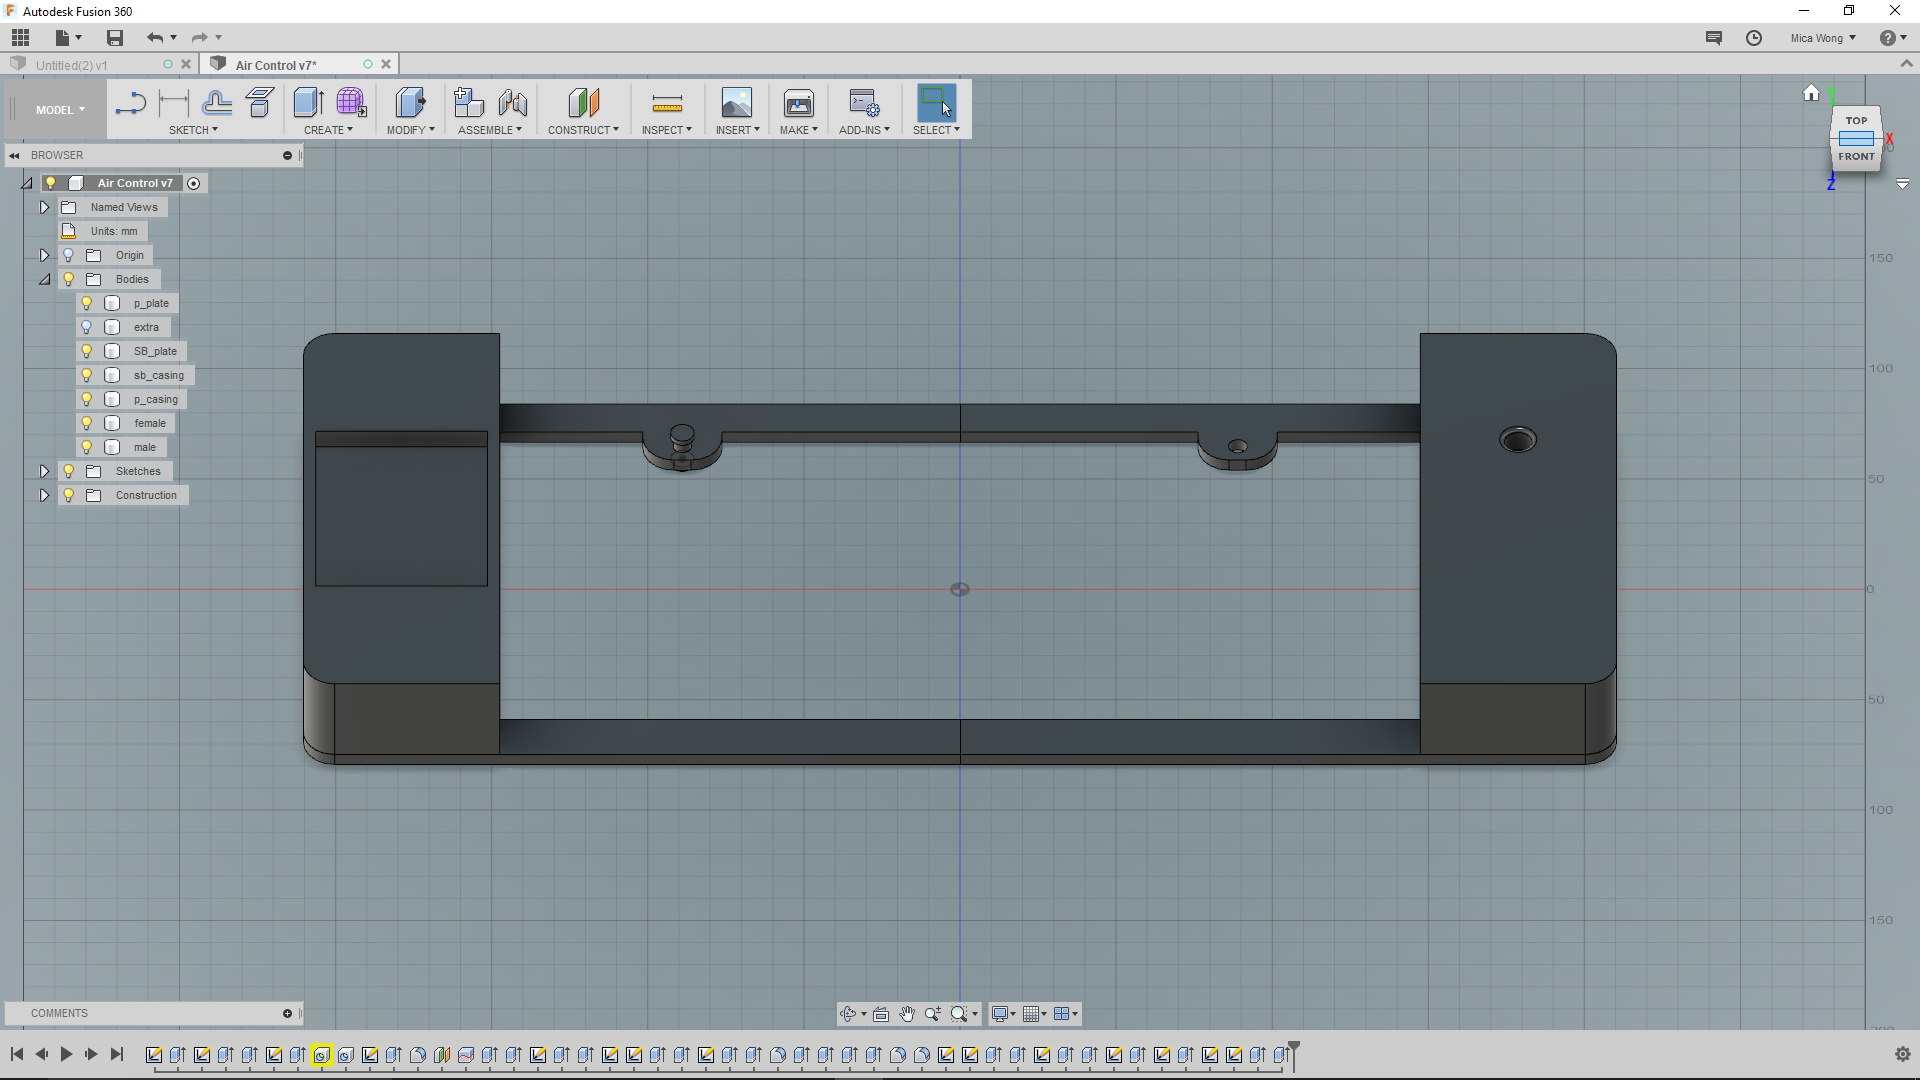Select the Pan hand tool
Screen dimensions: 1920x1080
click(x=907, y=1014)
